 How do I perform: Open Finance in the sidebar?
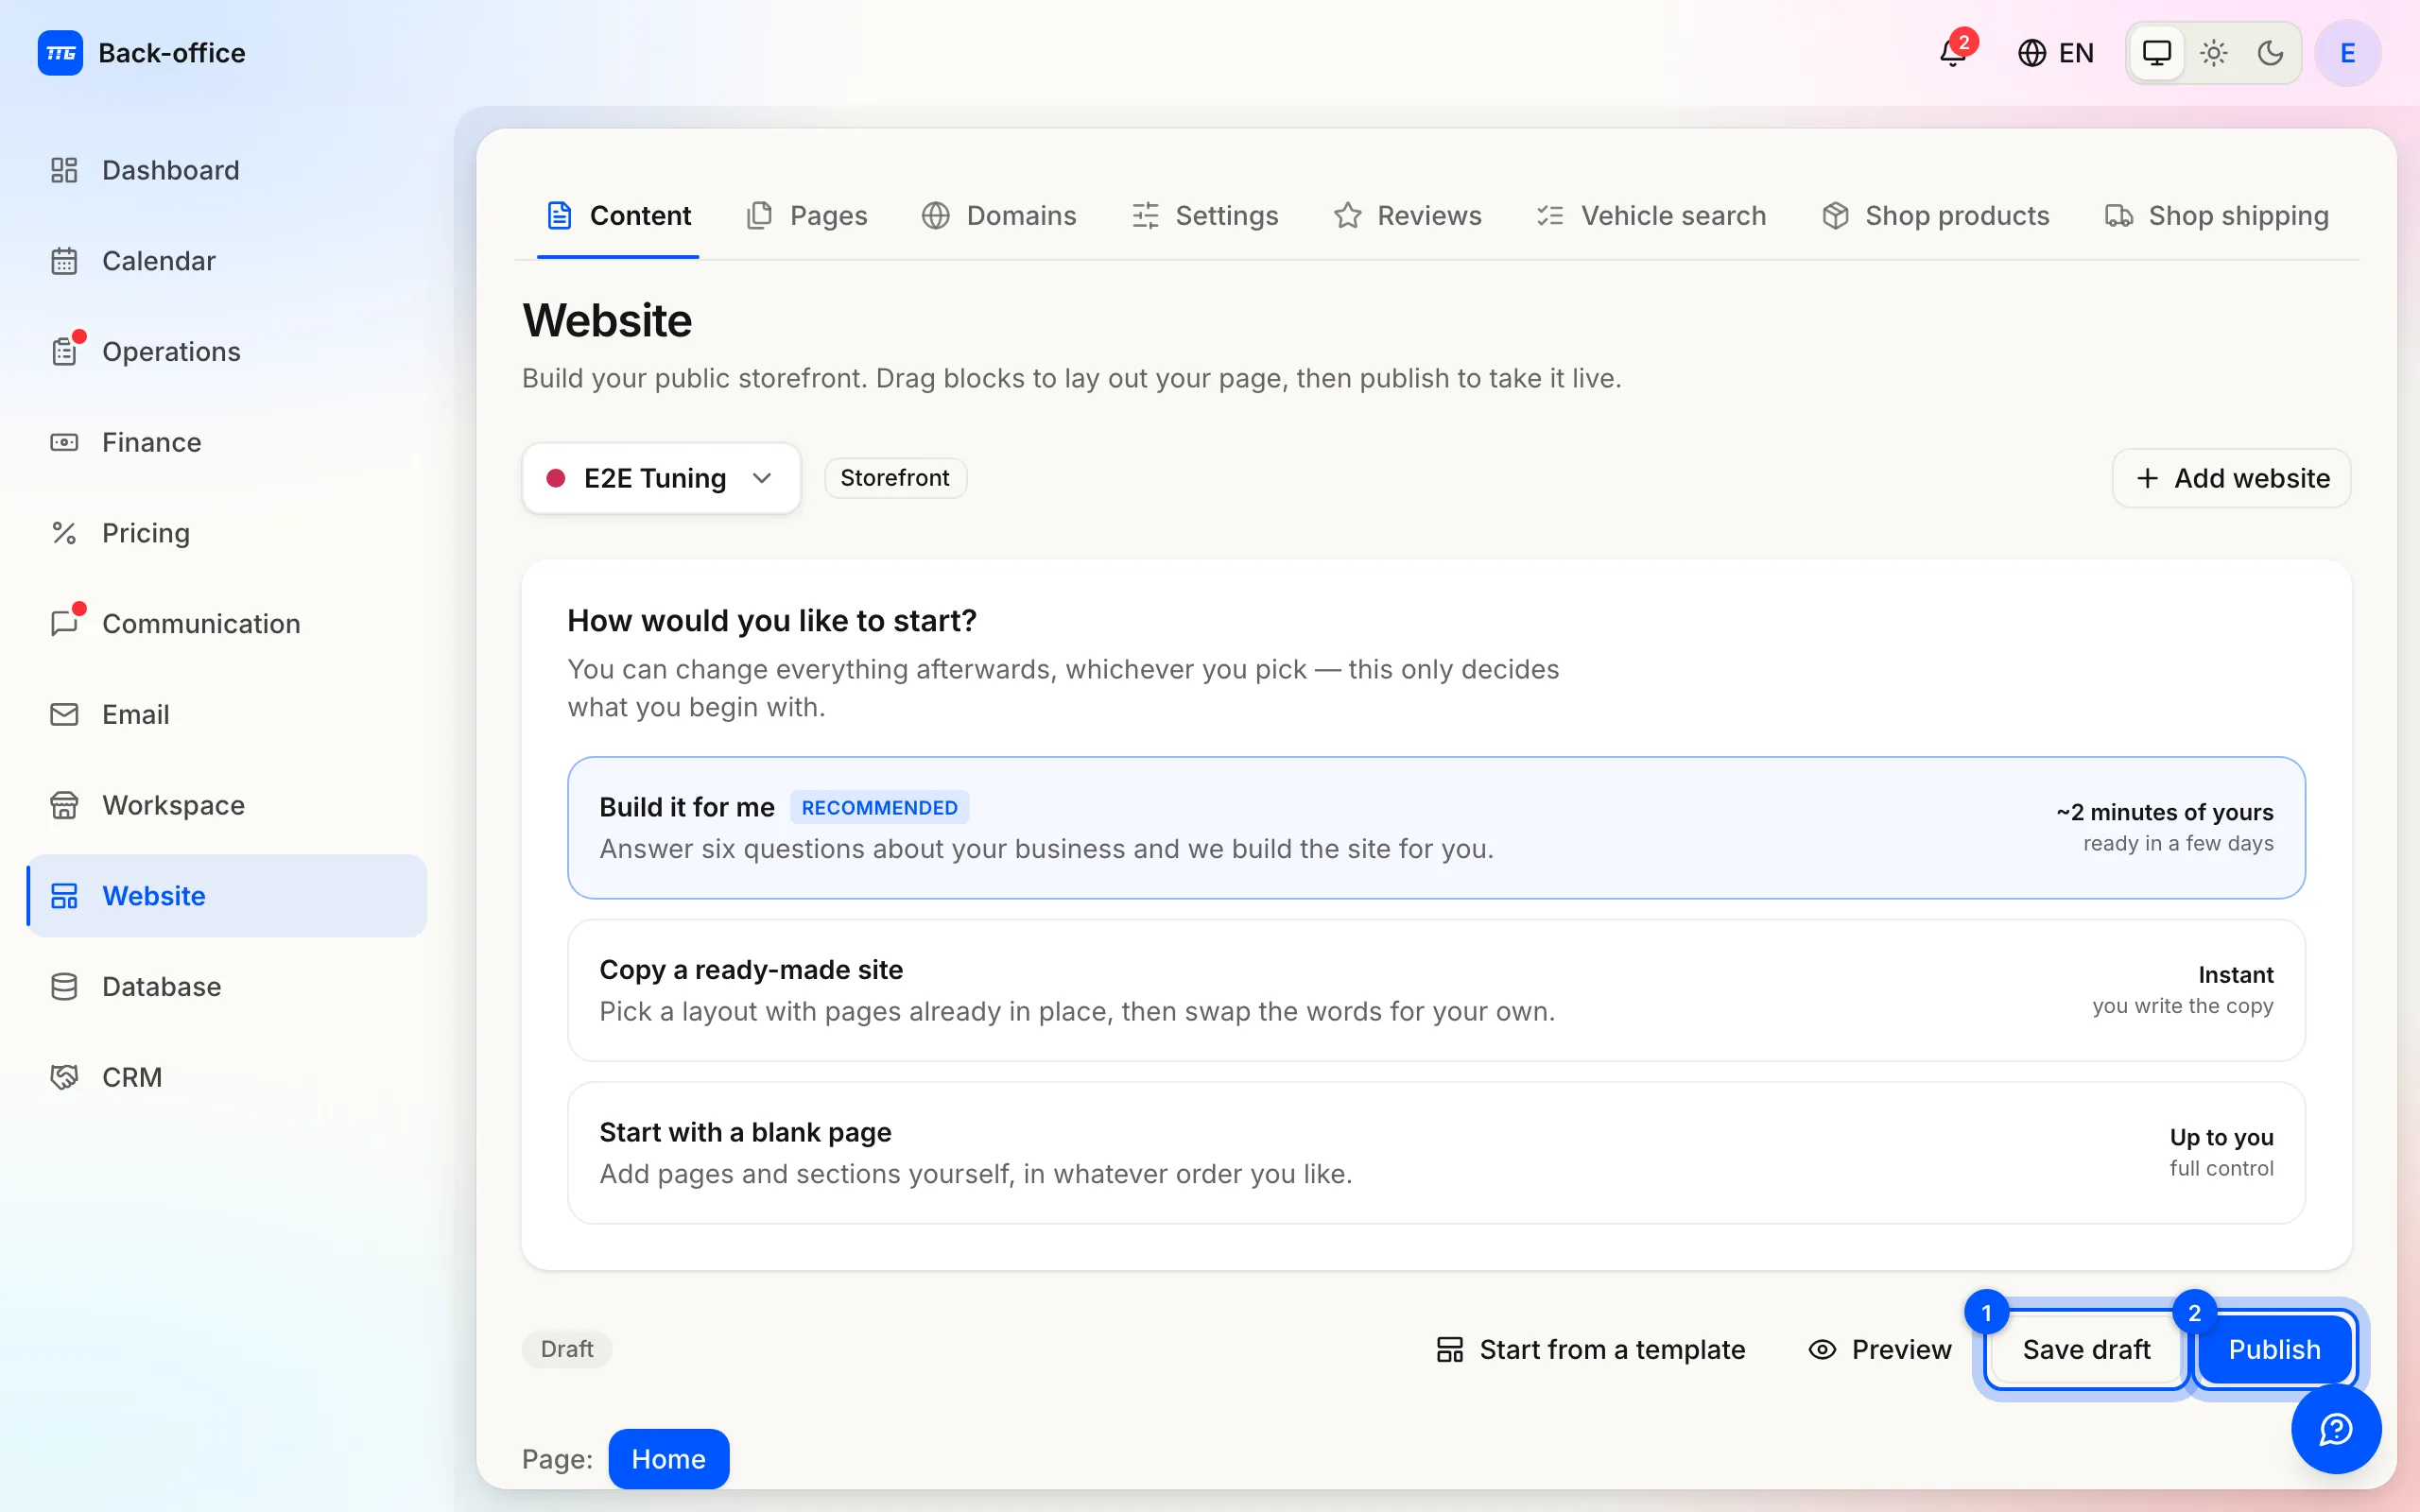(x=227, y=442)
